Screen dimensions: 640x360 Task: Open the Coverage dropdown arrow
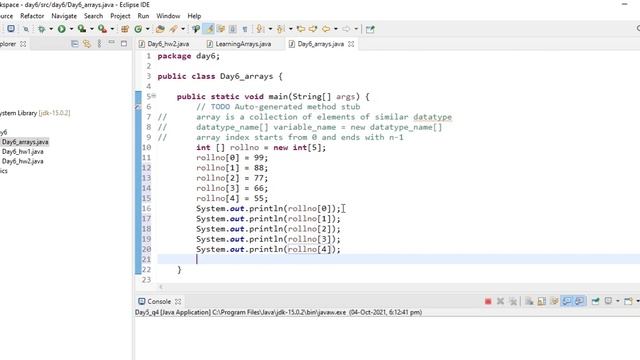[x=92, y=29]
